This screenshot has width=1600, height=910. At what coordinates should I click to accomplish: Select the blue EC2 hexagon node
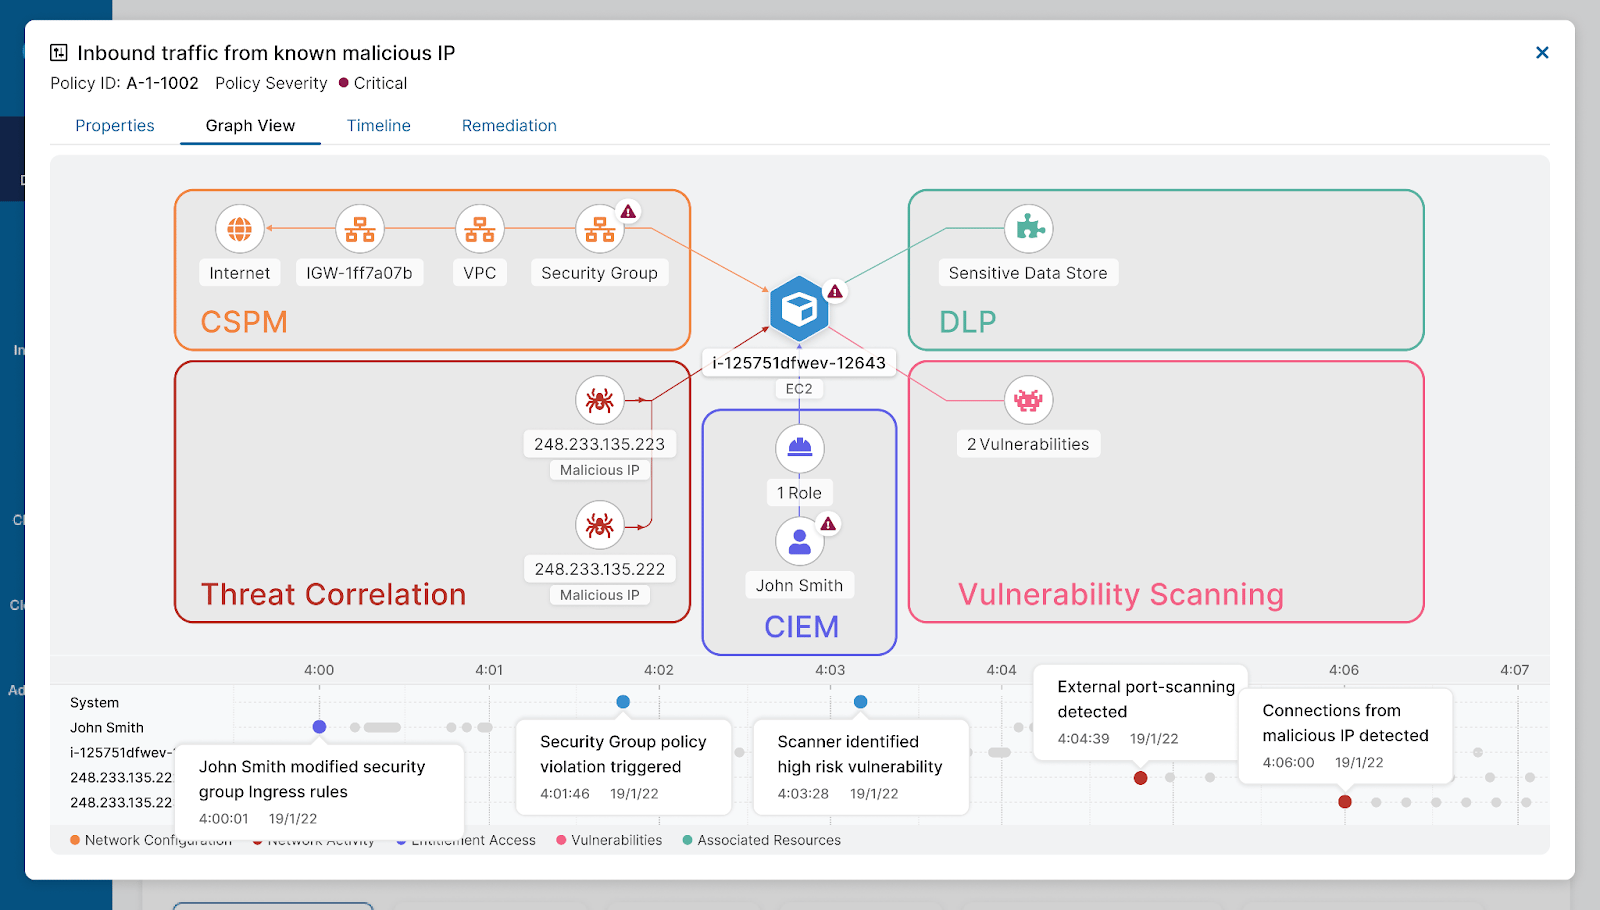click(x=798, y=310)
